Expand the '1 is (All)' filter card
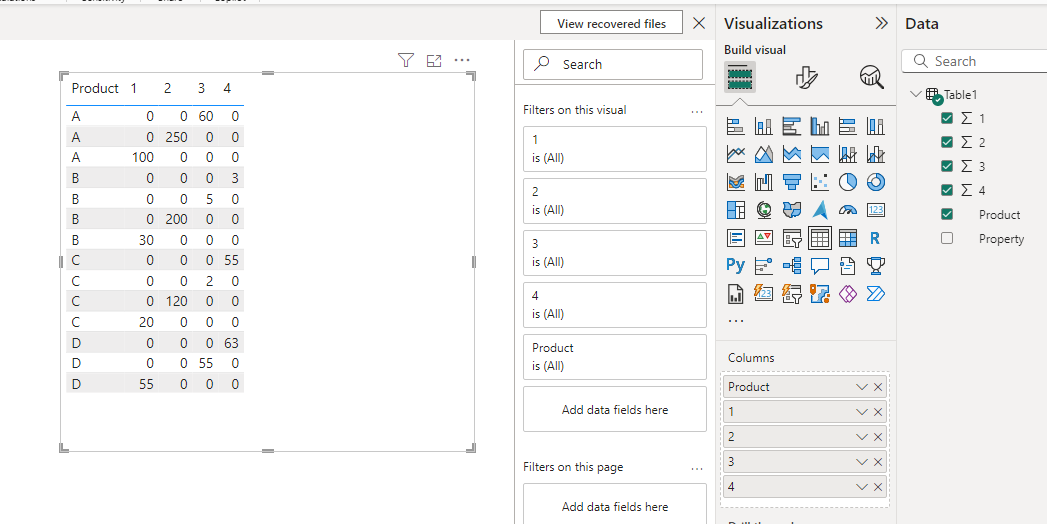The height and width of the screenshot is (524, 1047). [x=614, y=149]
